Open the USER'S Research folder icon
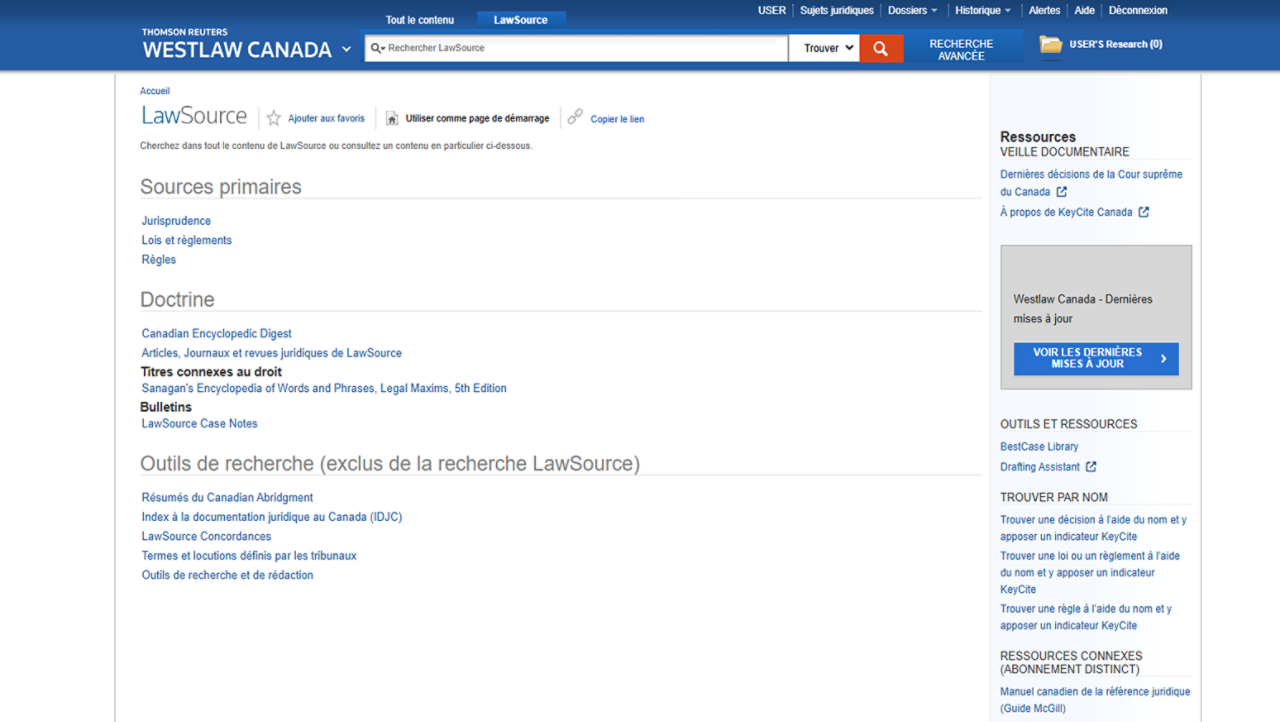This screenshot has height=722, width=1280. [x=1050, y=45]
